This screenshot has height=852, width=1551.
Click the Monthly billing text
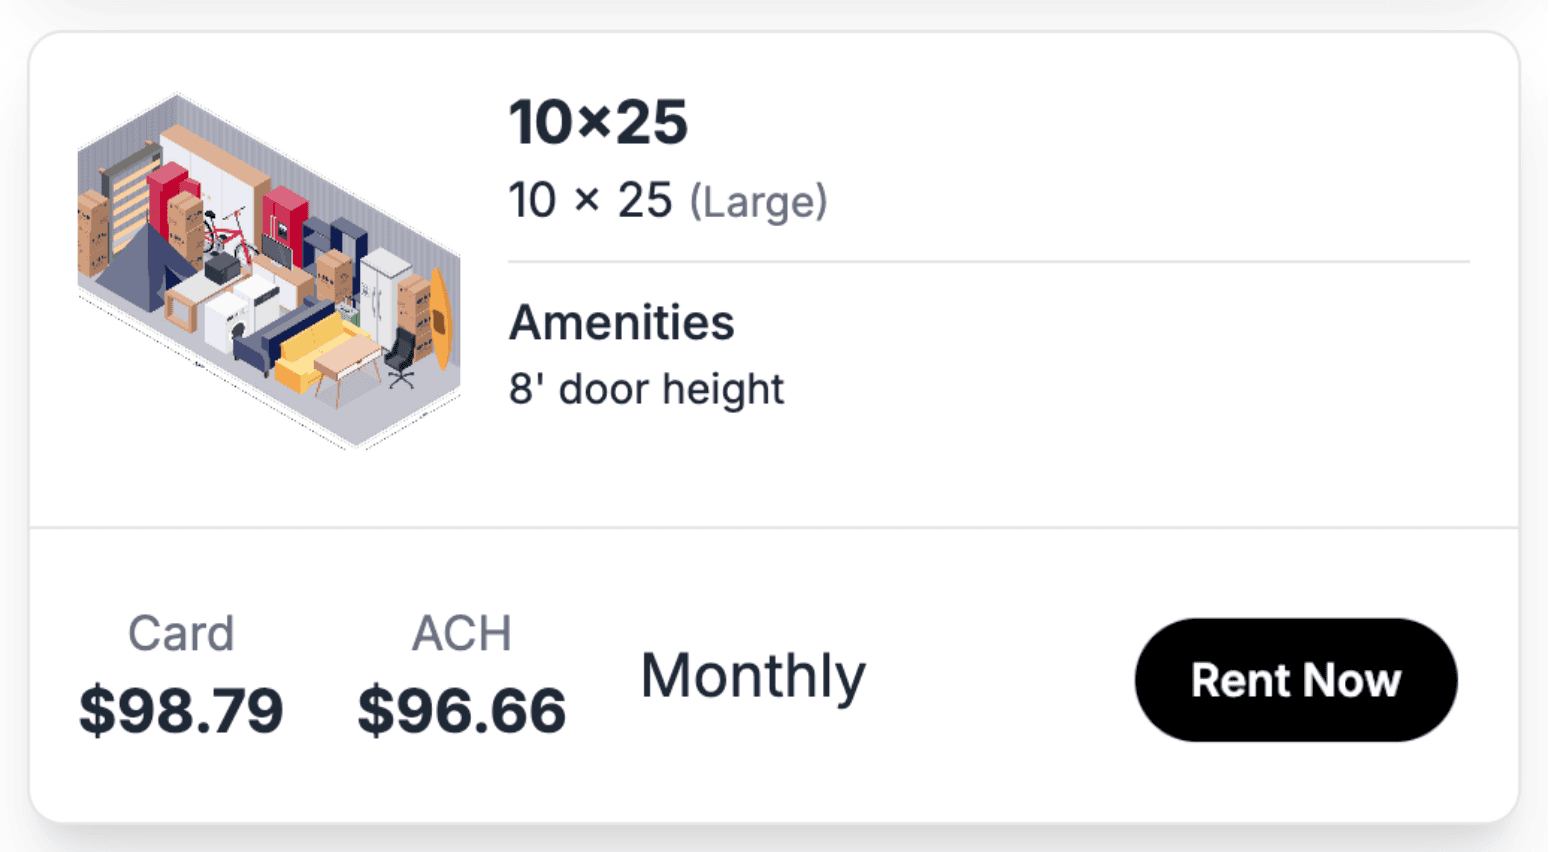pyautogui.click(x=752, y=676)
